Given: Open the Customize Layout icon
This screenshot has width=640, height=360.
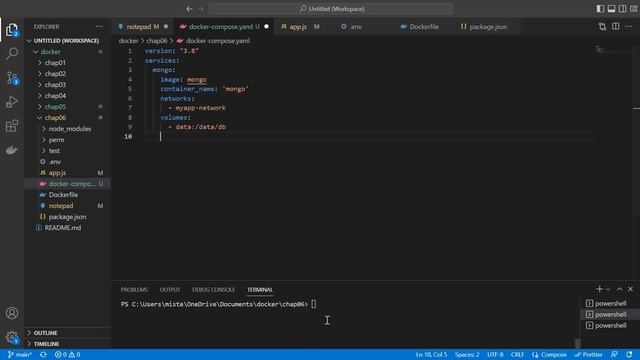Looking at the screenshot, I should coord(633,9).
